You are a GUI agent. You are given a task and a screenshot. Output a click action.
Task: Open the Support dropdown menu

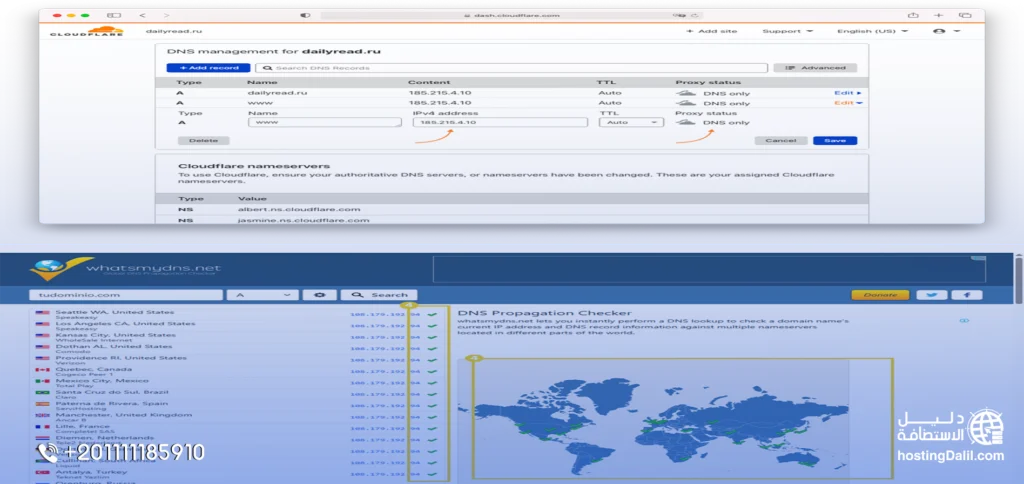788,31
